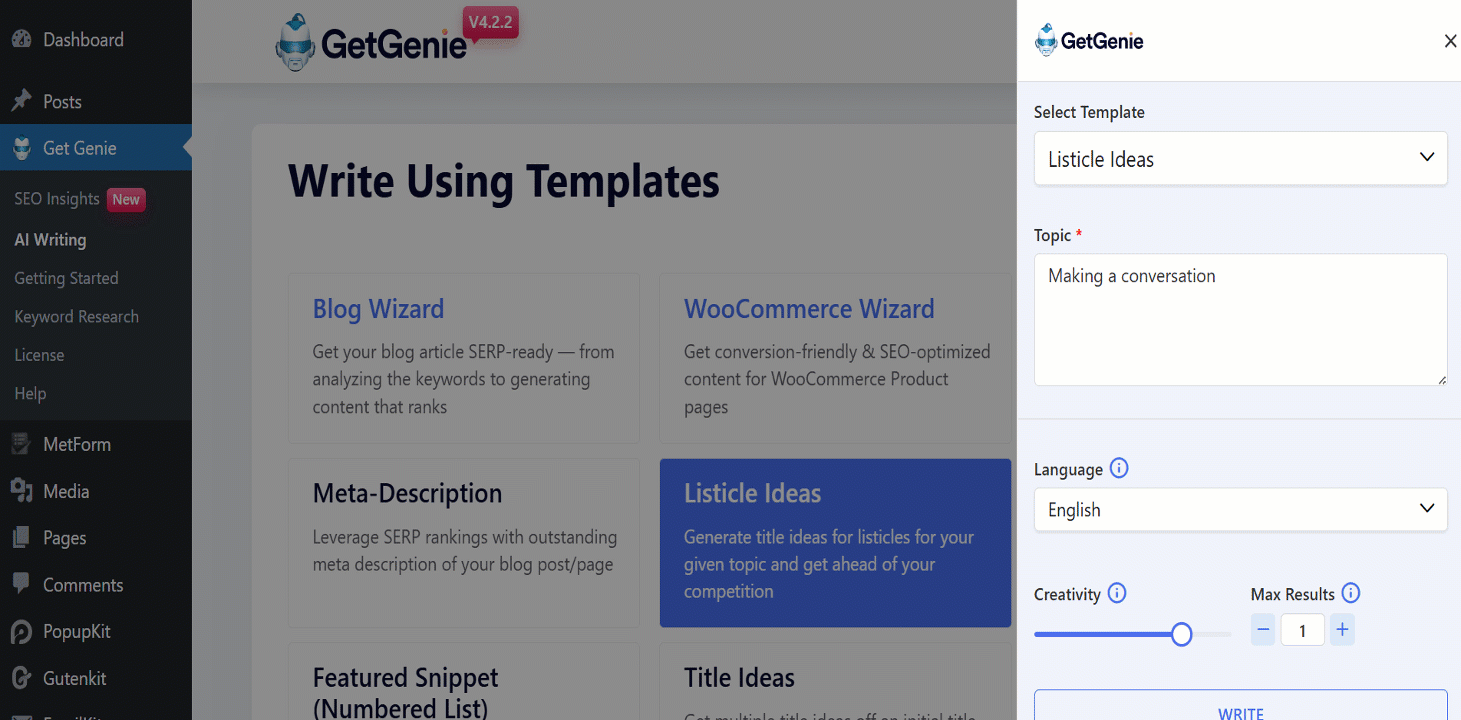The image size is (1461, 720).
Task: Open Keyword Research menu item
Action: pyautogui.click(x=76, y=317)
